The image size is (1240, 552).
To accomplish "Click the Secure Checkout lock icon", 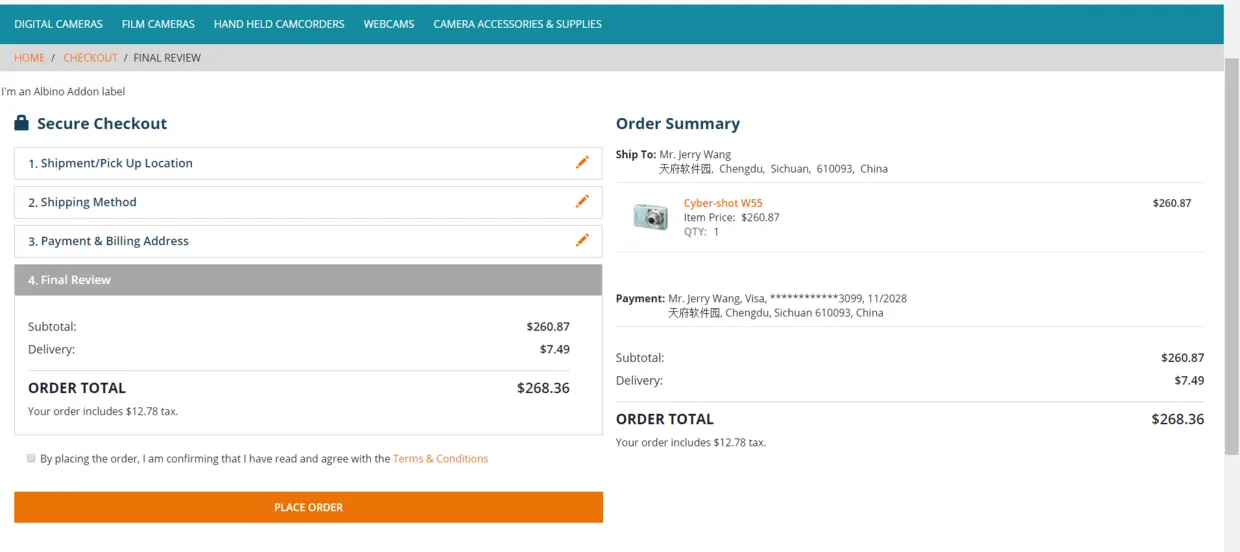I will 21,123.
